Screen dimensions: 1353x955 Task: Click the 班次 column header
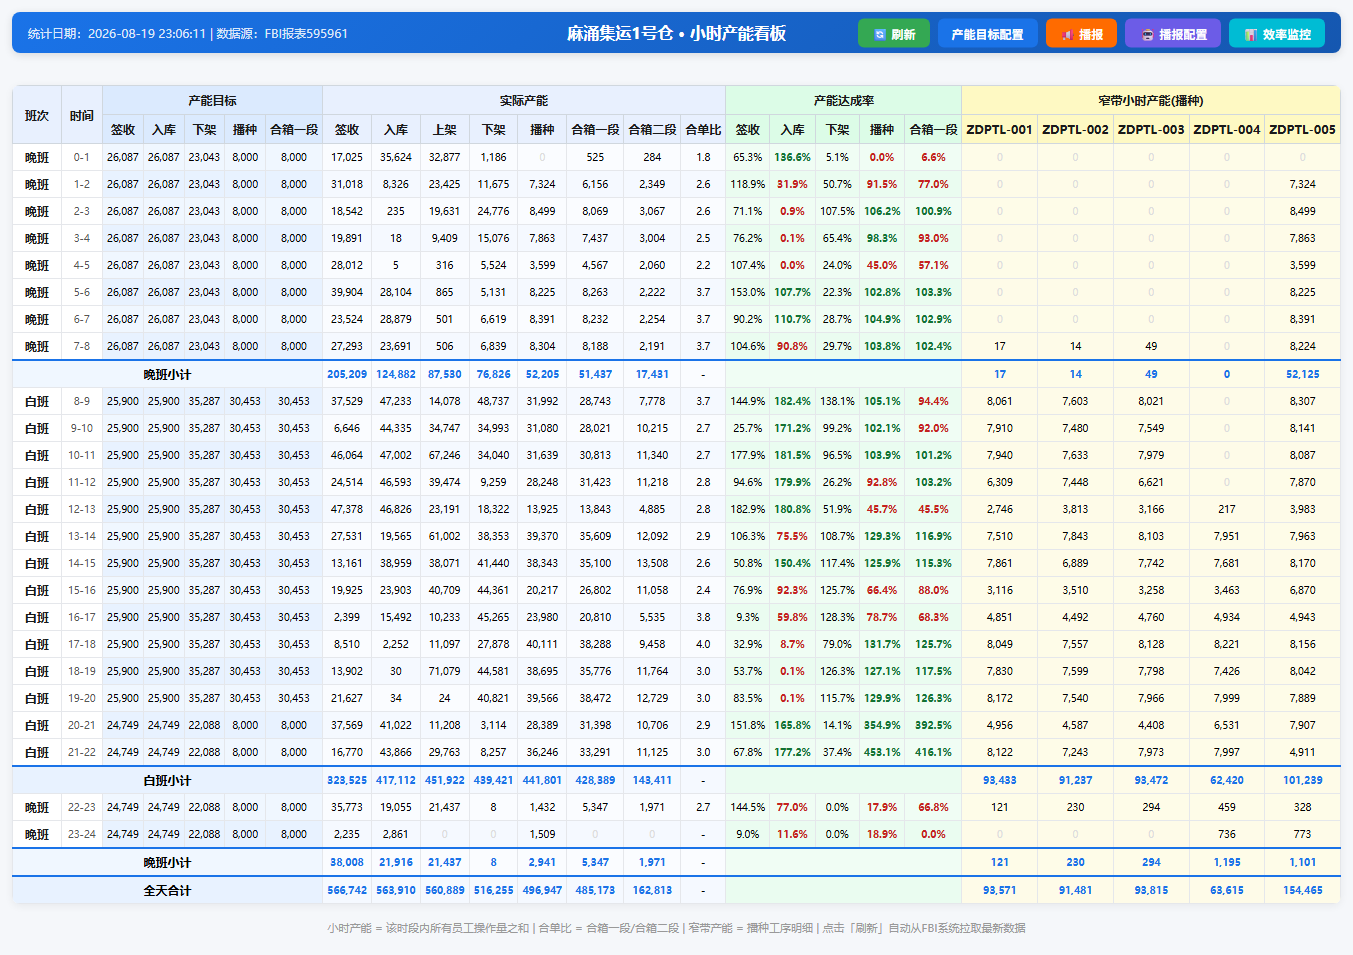(37, 115)
